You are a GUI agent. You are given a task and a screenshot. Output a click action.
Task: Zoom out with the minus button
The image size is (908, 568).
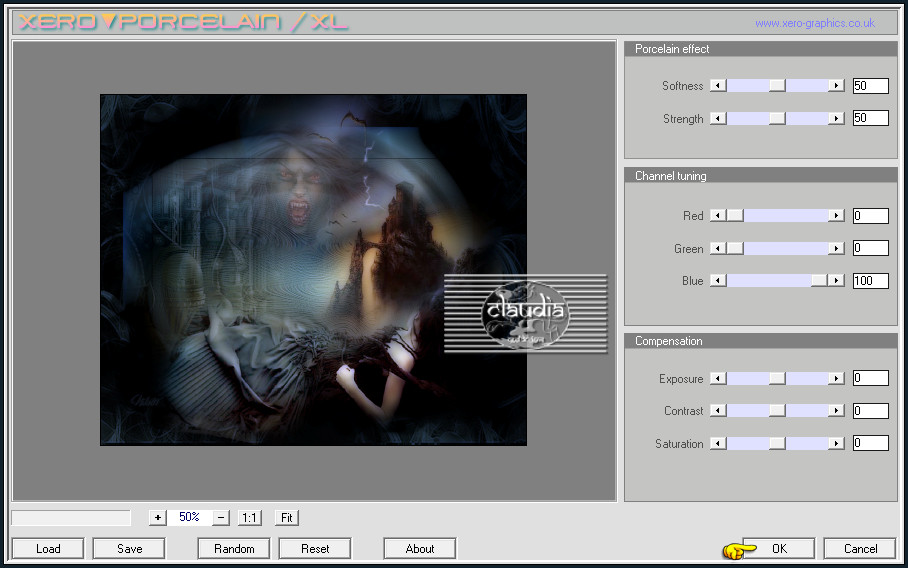(221, 518)
